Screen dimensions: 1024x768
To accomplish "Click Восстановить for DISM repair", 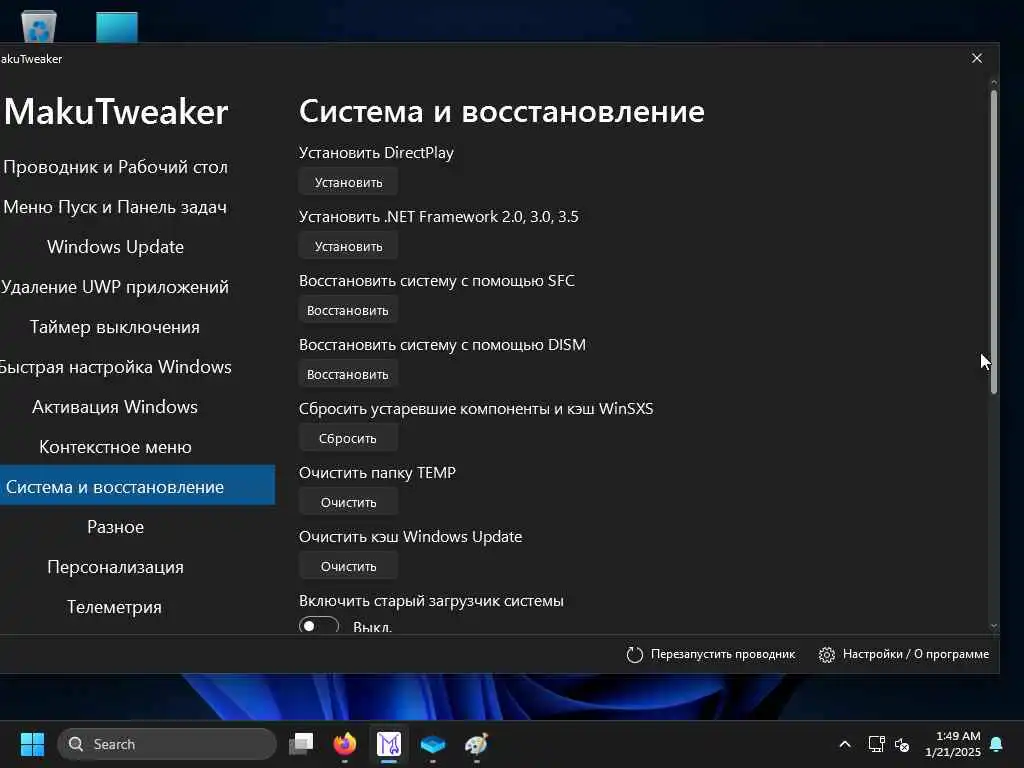I will (349, 374).
